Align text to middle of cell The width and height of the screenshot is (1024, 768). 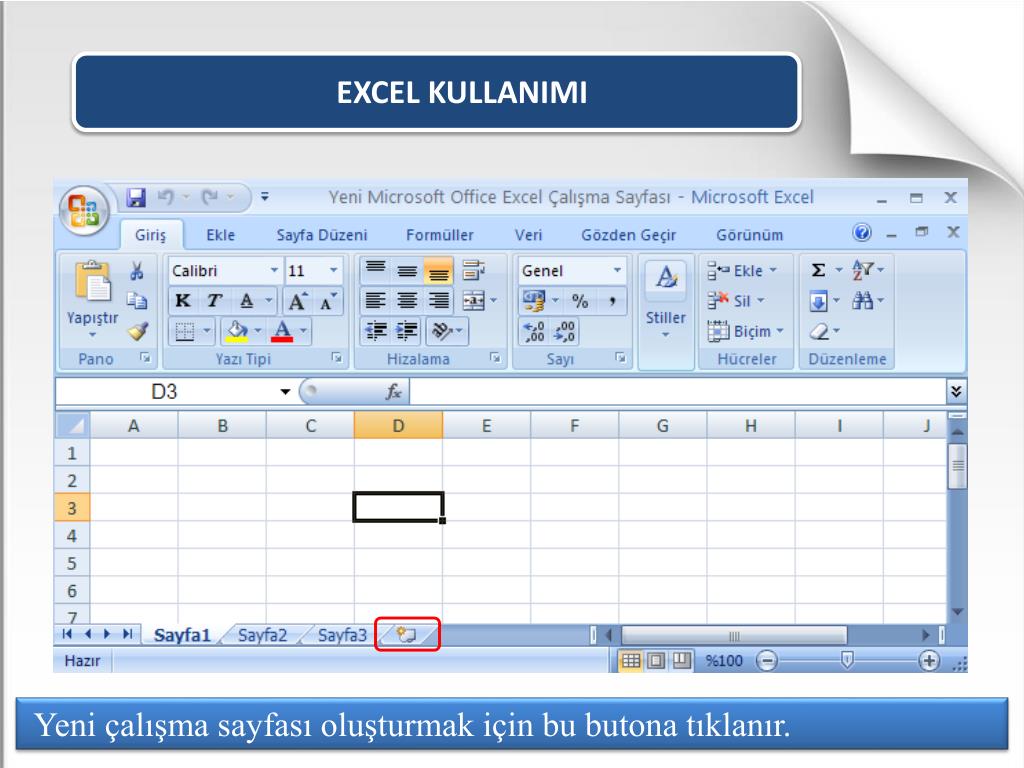407,270
